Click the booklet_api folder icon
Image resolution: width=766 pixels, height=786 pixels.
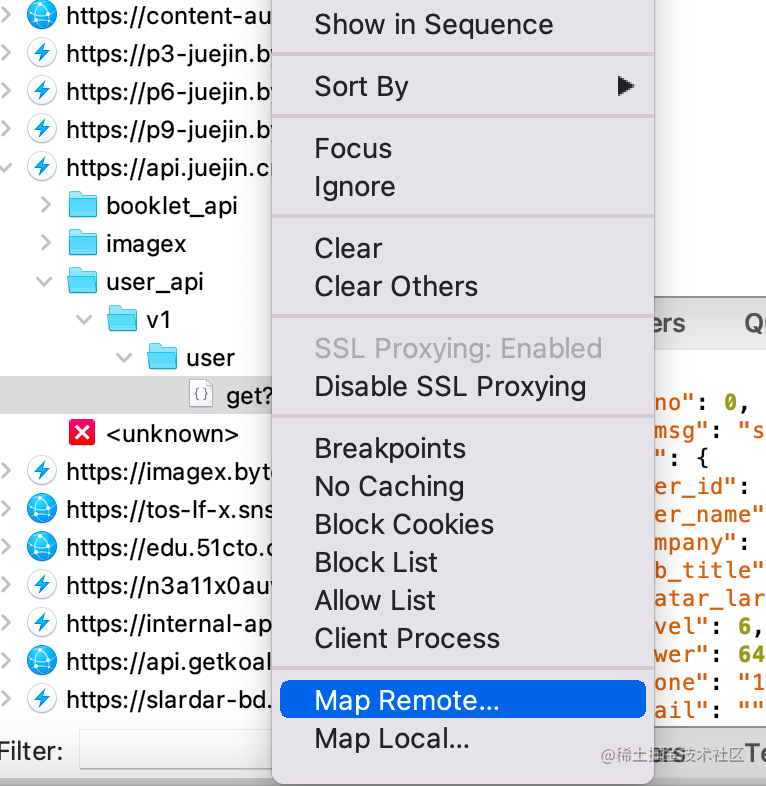coord(82,205)
